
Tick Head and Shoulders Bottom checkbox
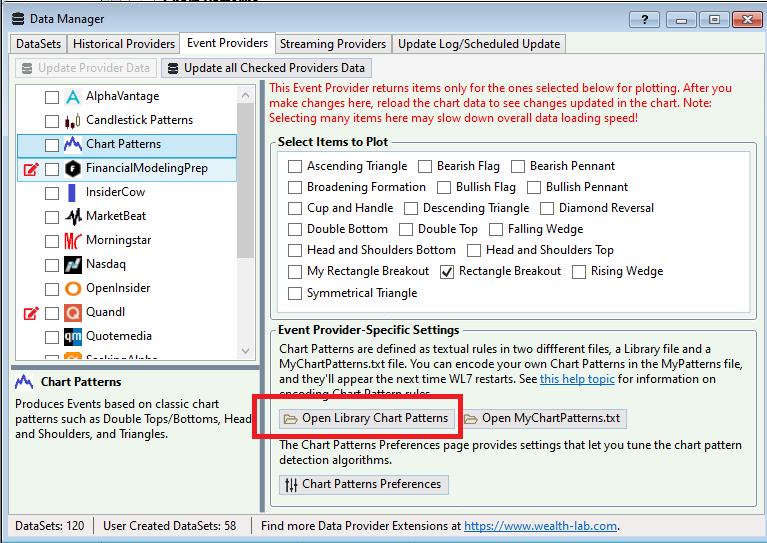[x=295, y=250]
